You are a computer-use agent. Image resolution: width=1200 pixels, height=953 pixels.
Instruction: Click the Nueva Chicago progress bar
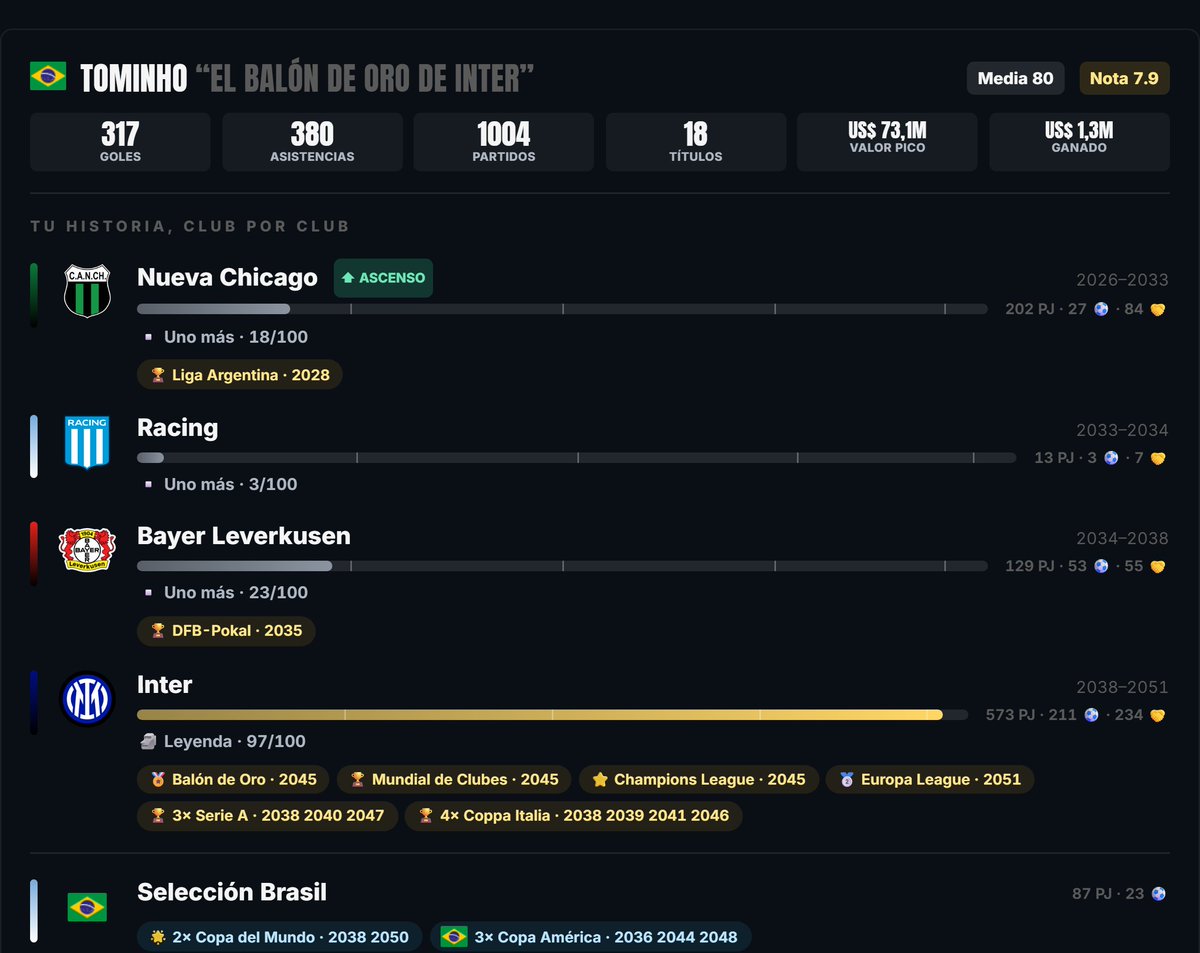pos(562,310)
